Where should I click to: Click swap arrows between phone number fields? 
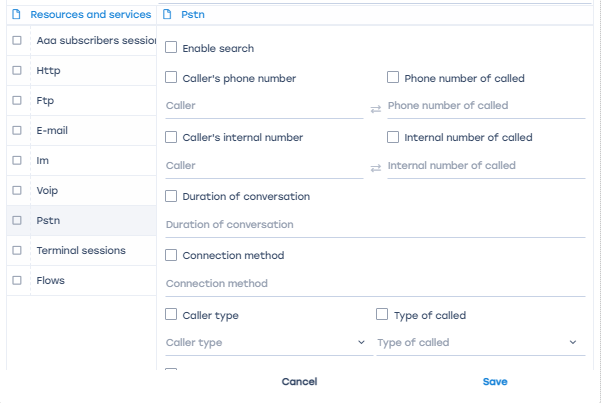[x=375, y=107]
